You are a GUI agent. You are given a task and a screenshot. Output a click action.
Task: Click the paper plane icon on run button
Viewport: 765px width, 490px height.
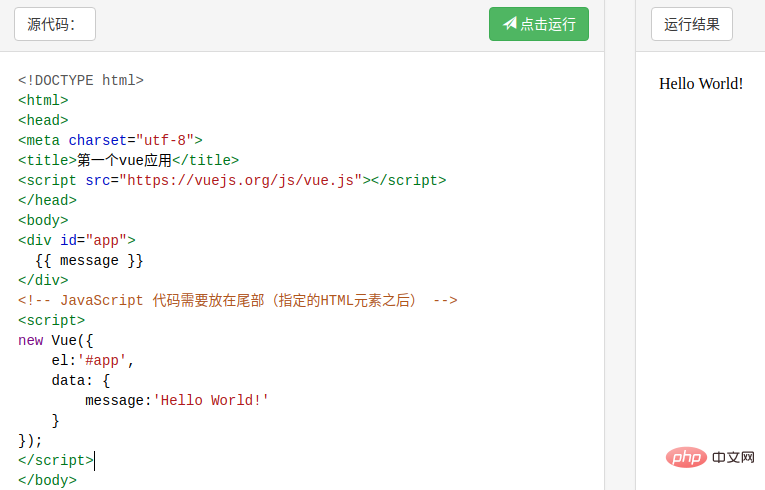pos(509,24)
